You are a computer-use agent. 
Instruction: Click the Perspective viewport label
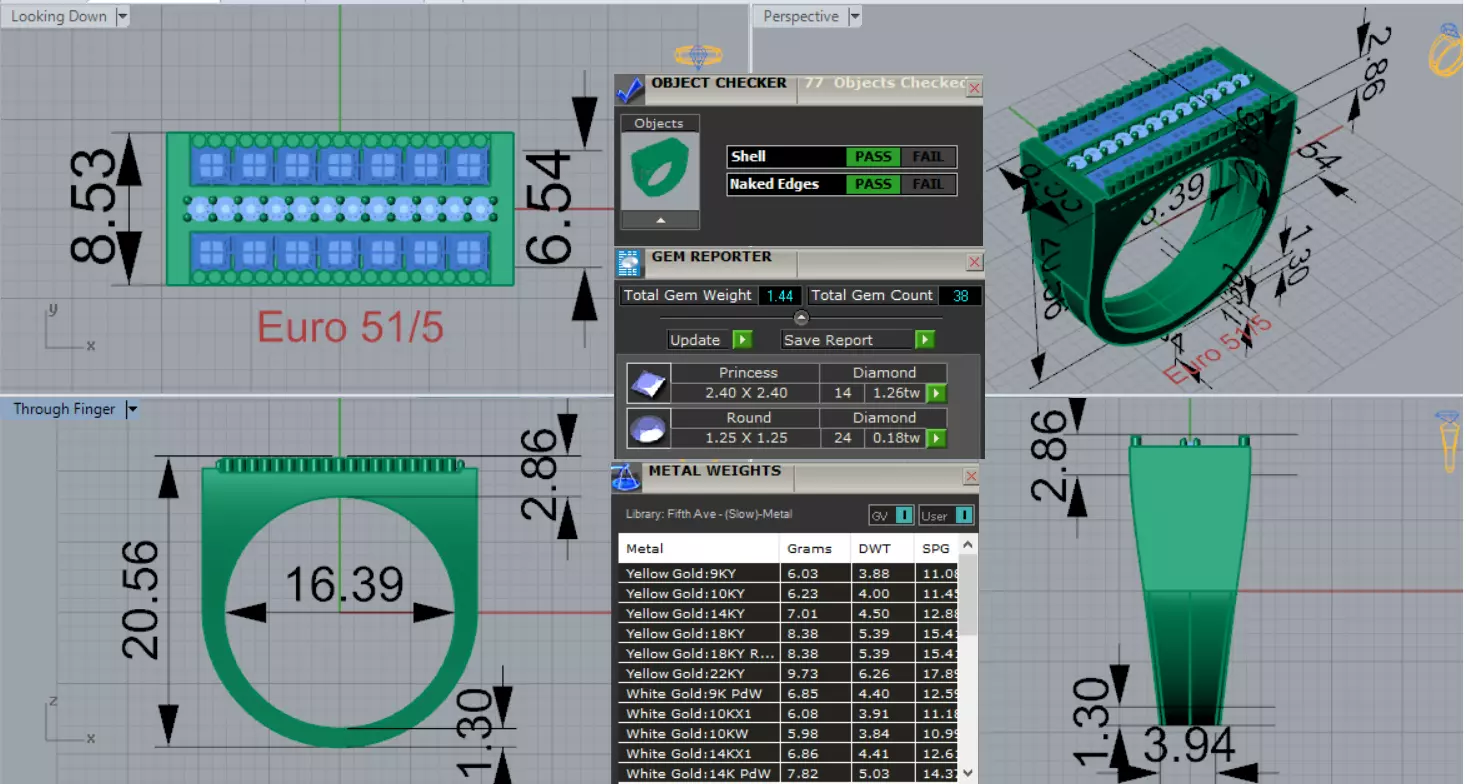(801, 17)
